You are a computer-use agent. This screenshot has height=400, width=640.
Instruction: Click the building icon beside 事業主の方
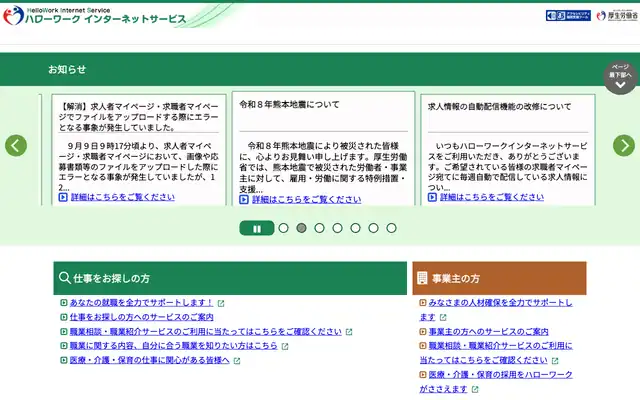[422, 278]
